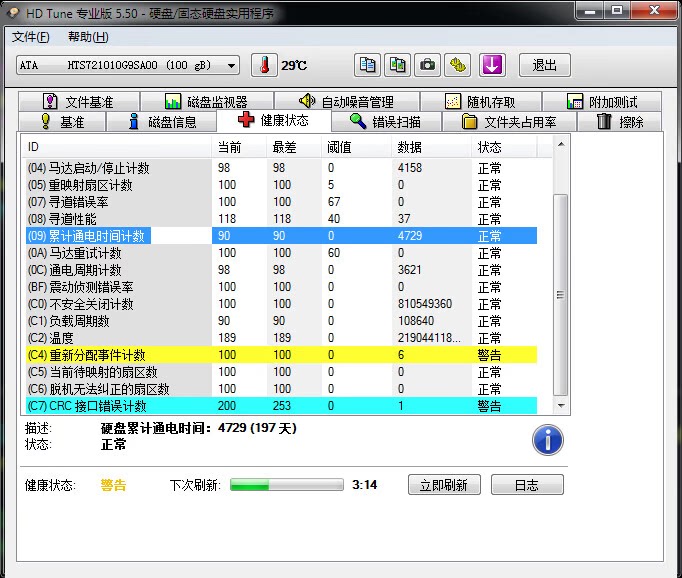
Task: Open the 日志 log button
Action: (527, 484)
